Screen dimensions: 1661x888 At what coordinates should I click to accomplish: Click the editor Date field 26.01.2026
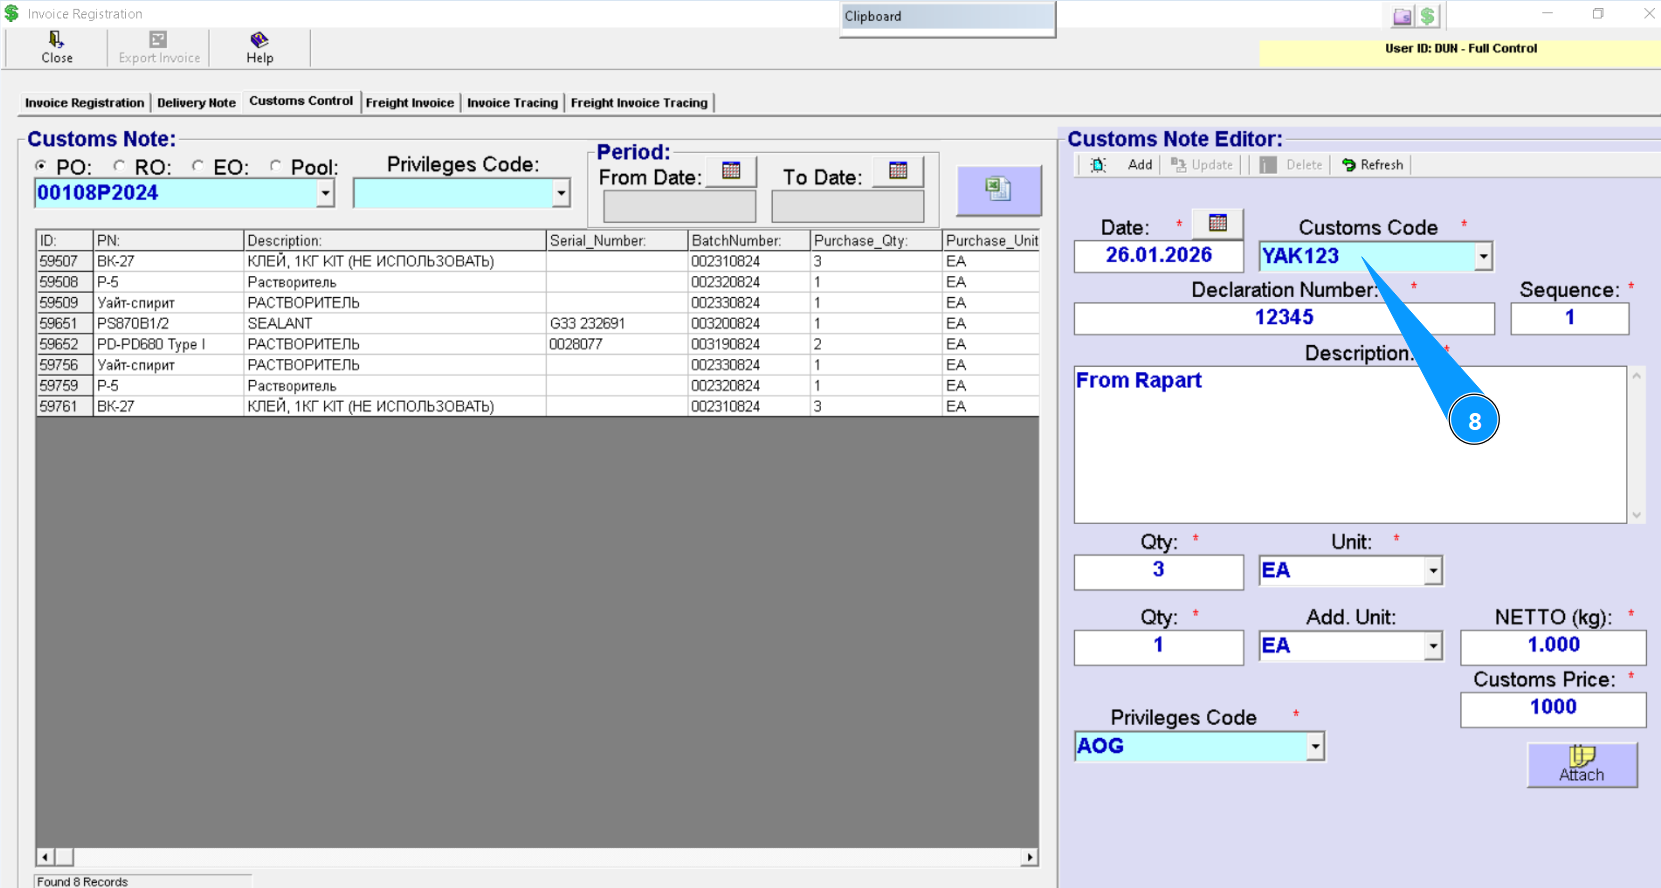[x=1158, y=256]
